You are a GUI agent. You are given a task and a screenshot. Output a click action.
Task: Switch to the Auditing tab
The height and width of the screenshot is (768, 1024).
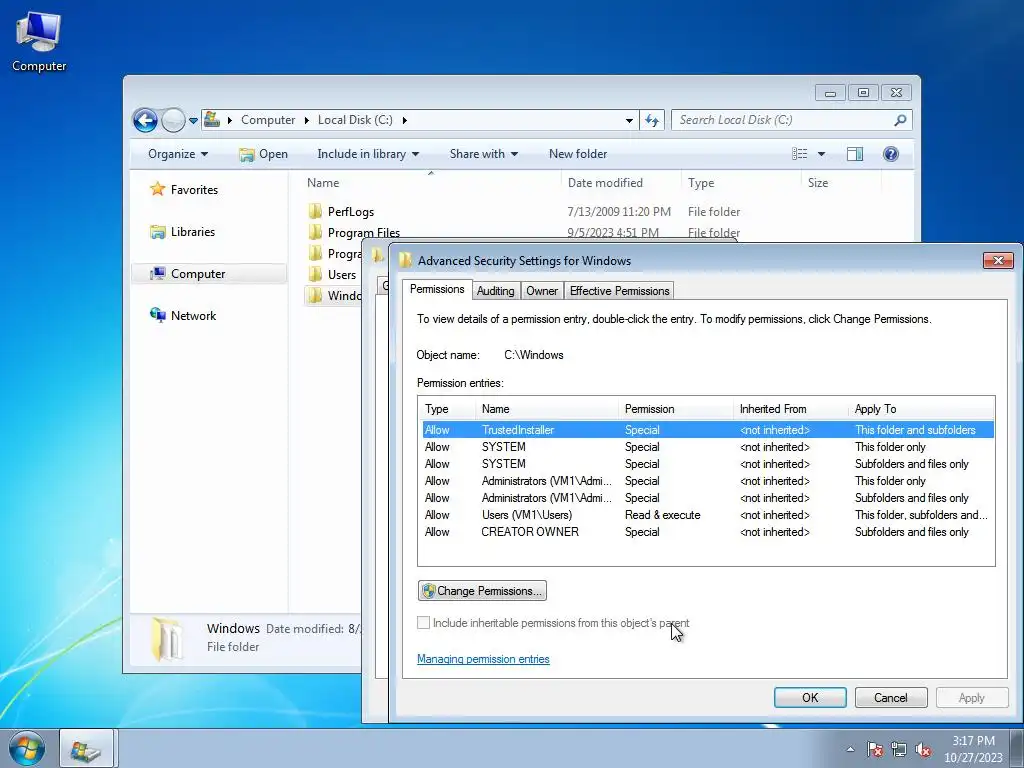click(495, 291)
